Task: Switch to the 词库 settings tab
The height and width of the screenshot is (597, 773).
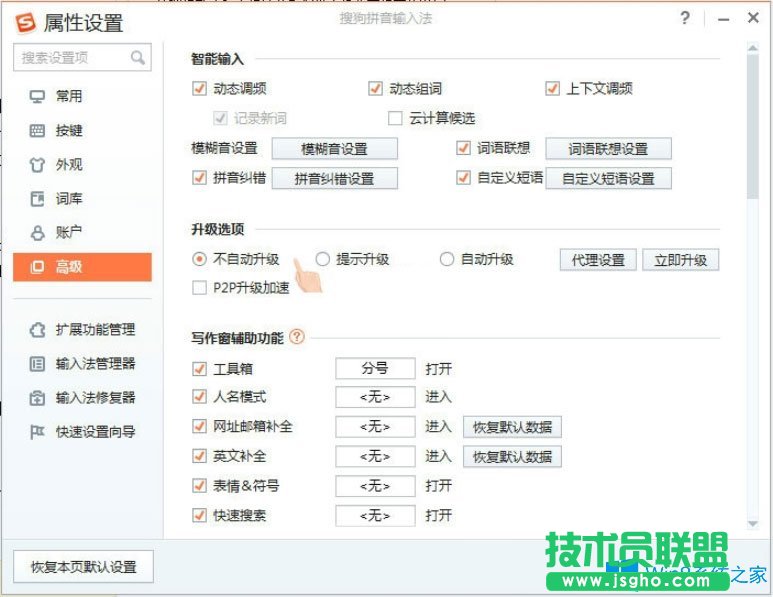Action: pyautogui.click(x=82, y=199)
